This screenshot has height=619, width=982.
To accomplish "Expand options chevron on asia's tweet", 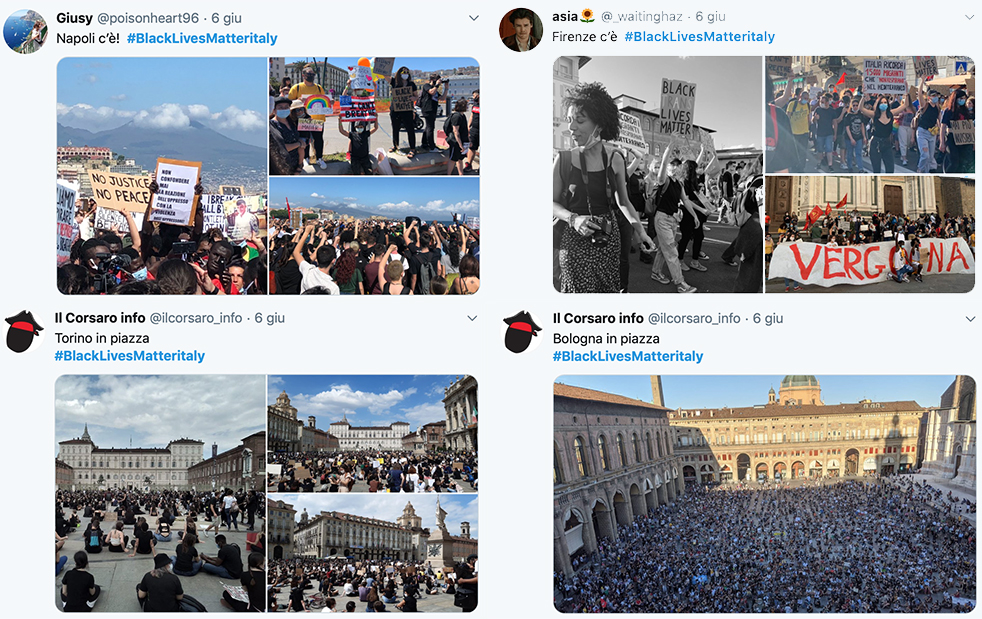I will [971, 17].
